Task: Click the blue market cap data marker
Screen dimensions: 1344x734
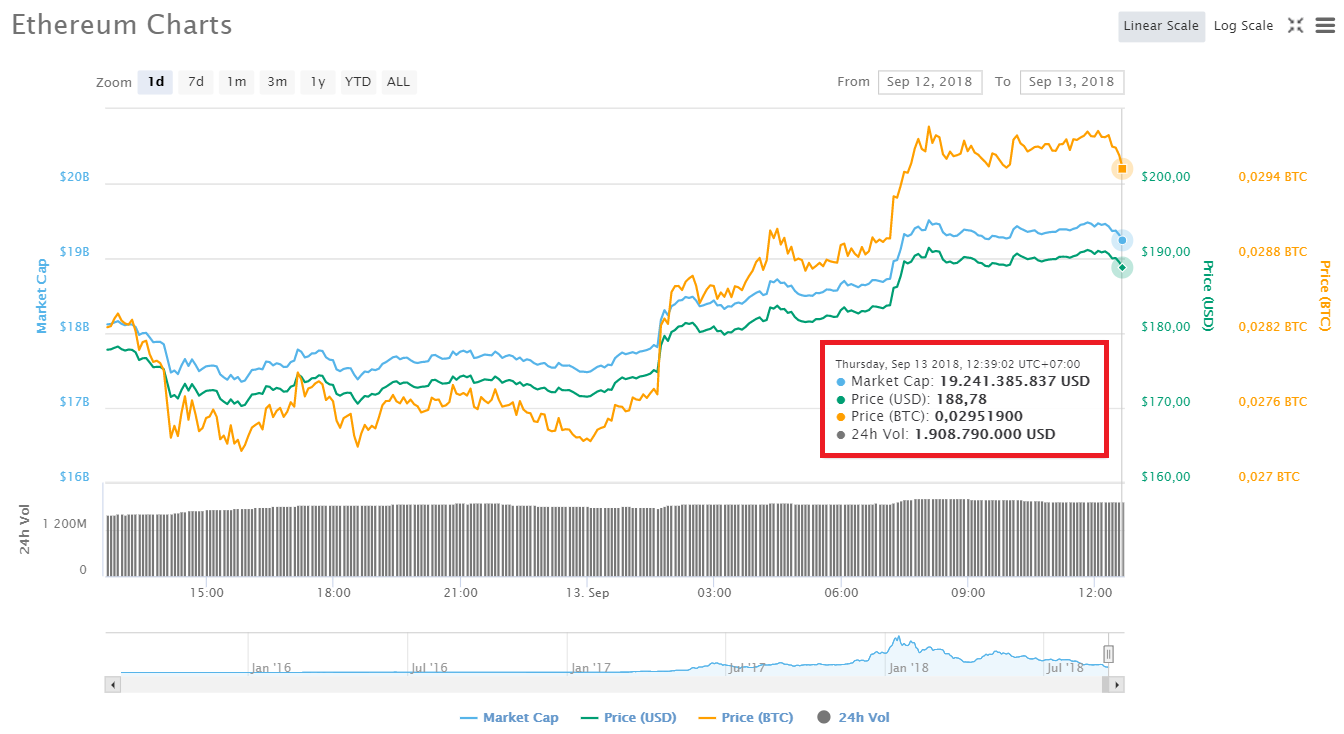Action: pyautogui.click(x=1122, y=240)
